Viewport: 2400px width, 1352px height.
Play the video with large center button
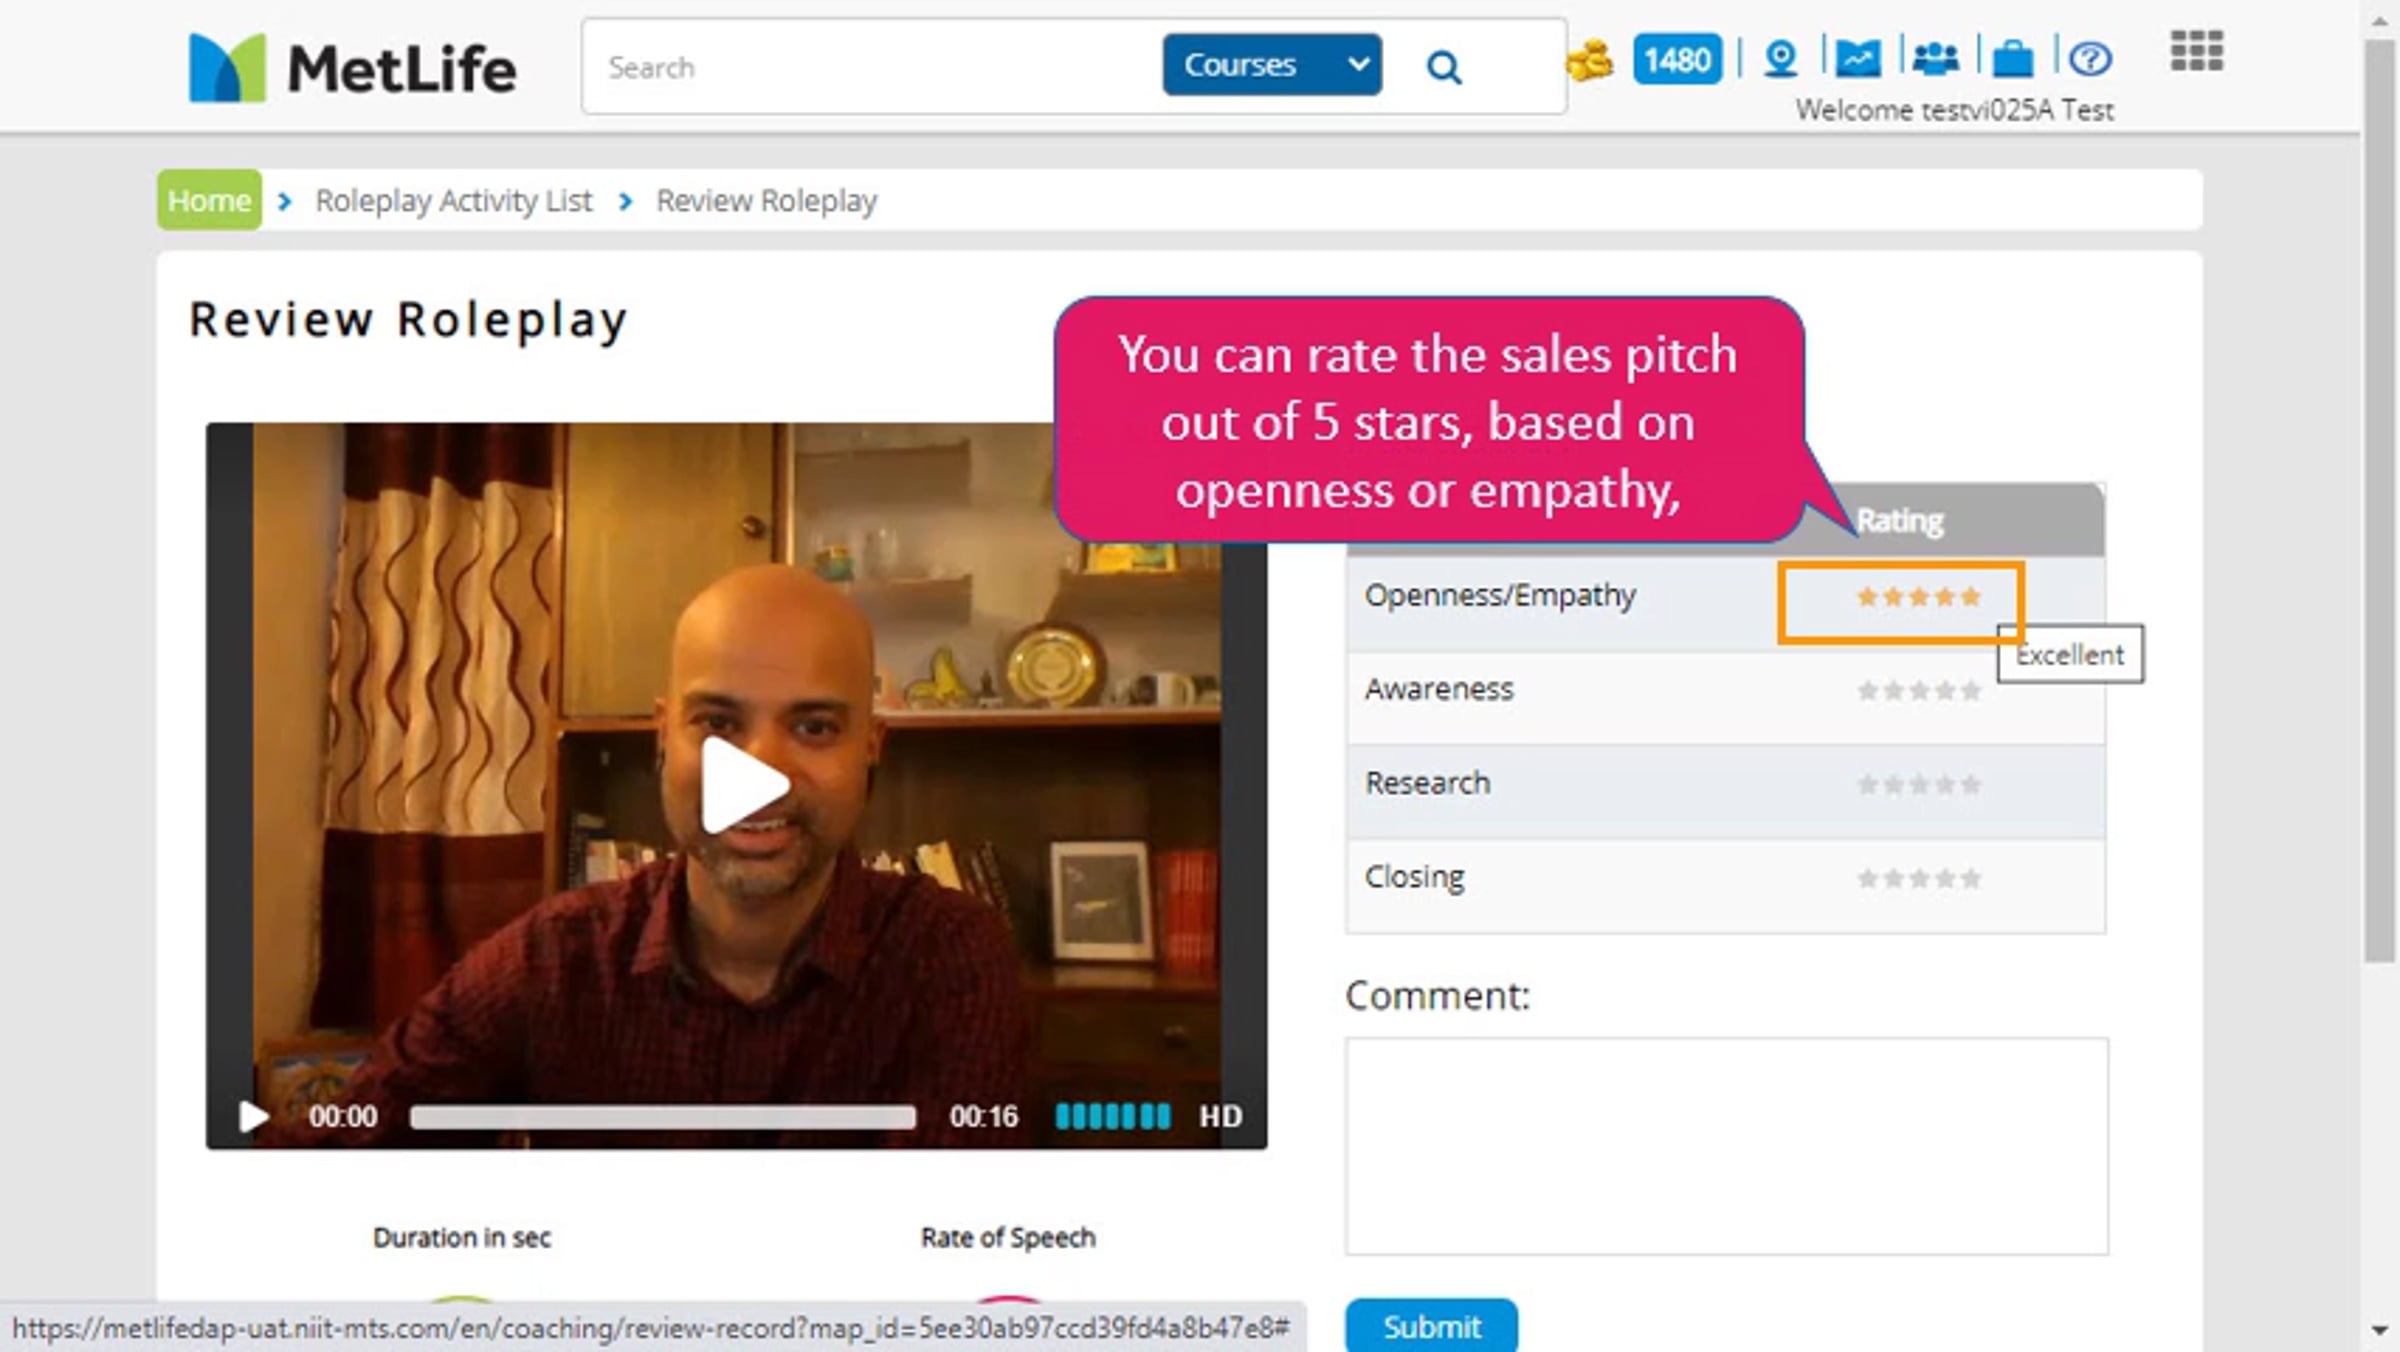click(x=743, y=785)
